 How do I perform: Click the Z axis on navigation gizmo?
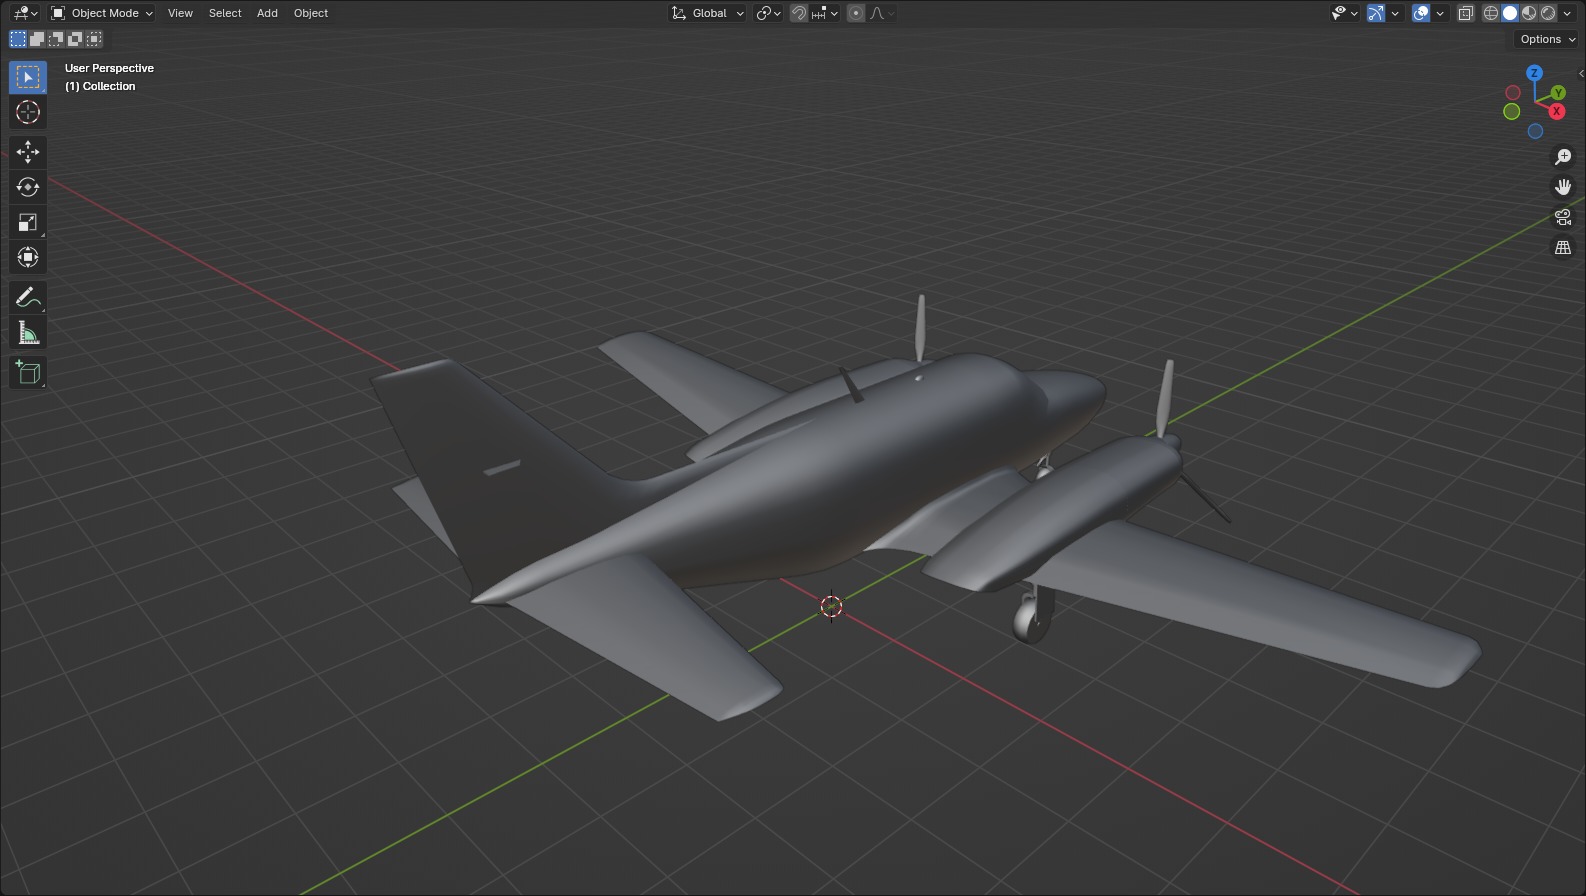(1534, 73)
